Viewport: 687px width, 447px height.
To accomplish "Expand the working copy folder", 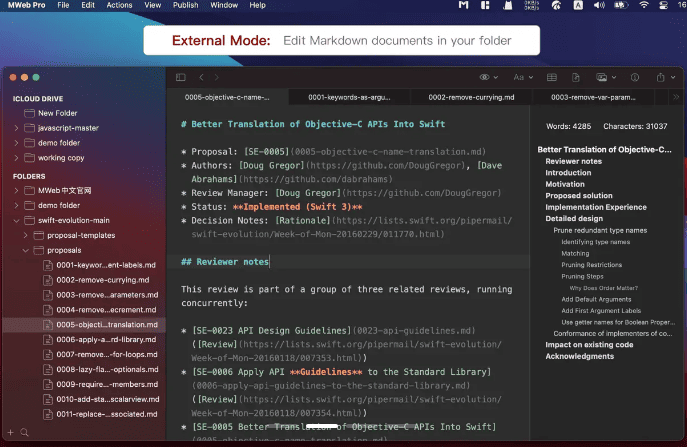I will point(16,158).
